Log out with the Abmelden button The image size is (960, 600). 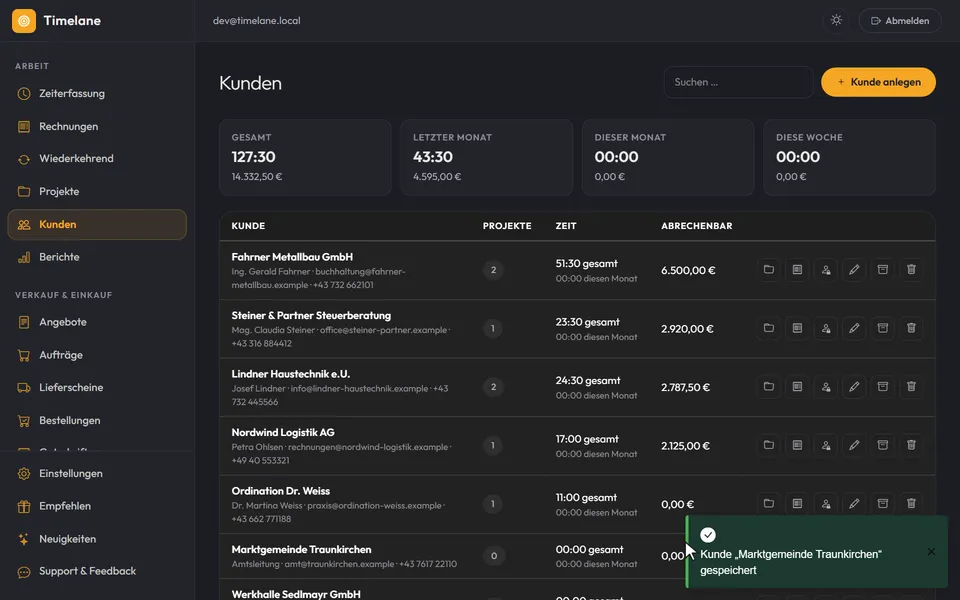click(x=900, y=21)
